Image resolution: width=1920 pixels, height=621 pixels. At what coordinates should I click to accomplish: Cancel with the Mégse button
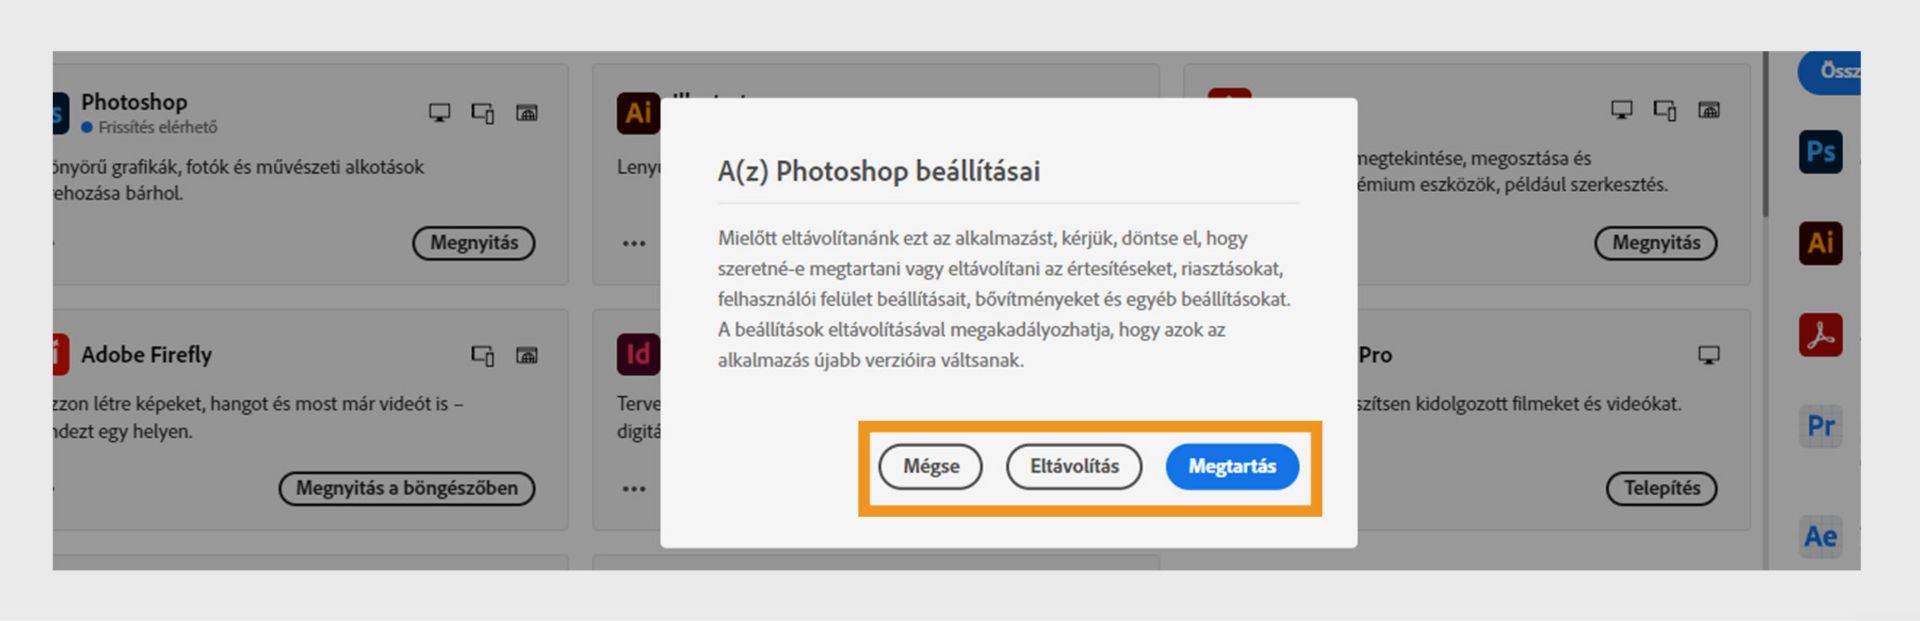click(x=931, y=466)
